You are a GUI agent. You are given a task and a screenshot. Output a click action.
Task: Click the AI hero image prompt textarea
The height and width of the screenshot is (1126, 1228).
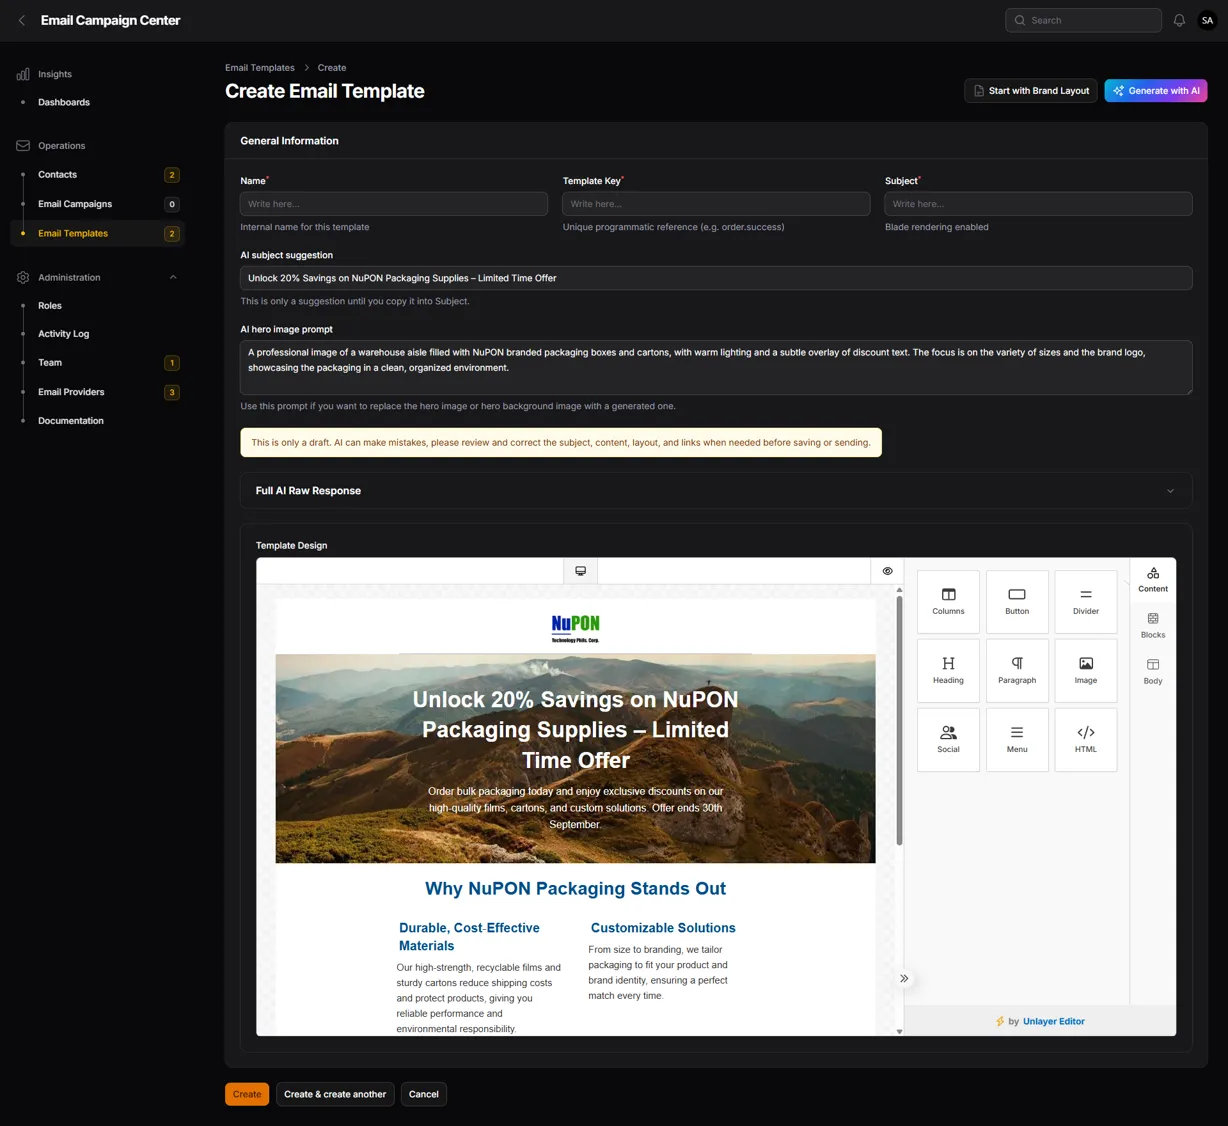(x=716, y=367)
